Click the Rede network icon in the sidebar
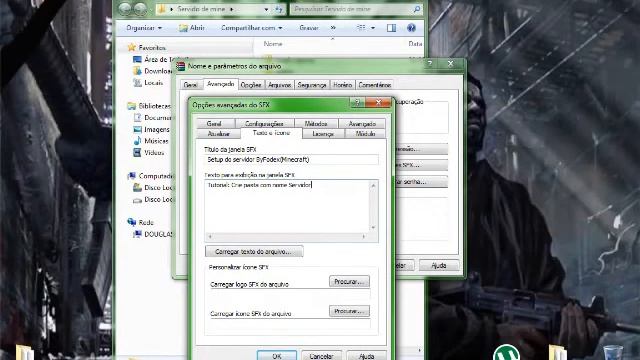640x360 pixels. point(131,222)
